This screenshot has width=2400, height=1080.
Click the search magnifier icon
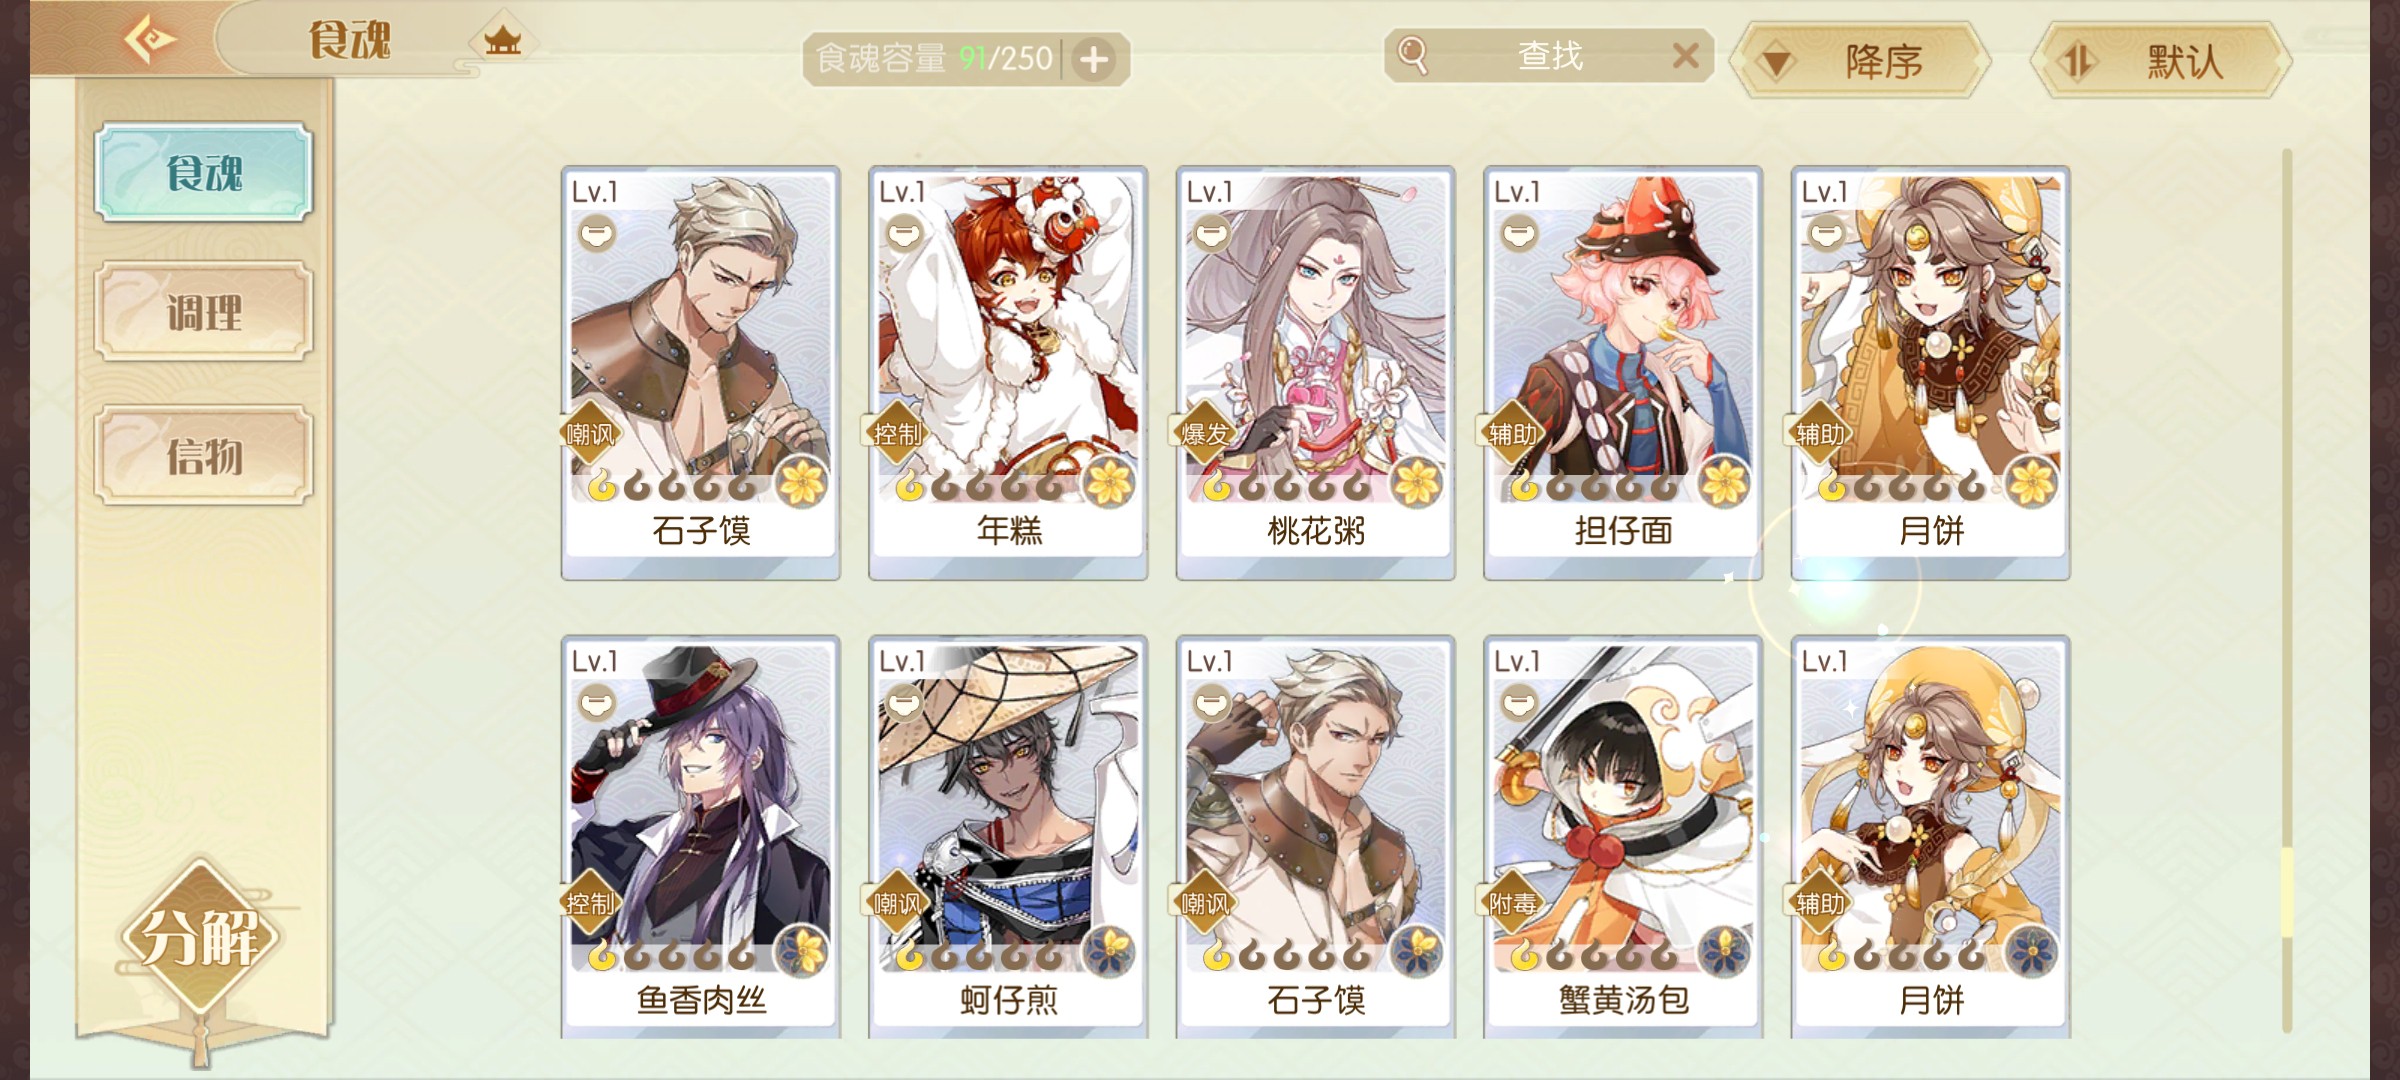pos(1412,56)
